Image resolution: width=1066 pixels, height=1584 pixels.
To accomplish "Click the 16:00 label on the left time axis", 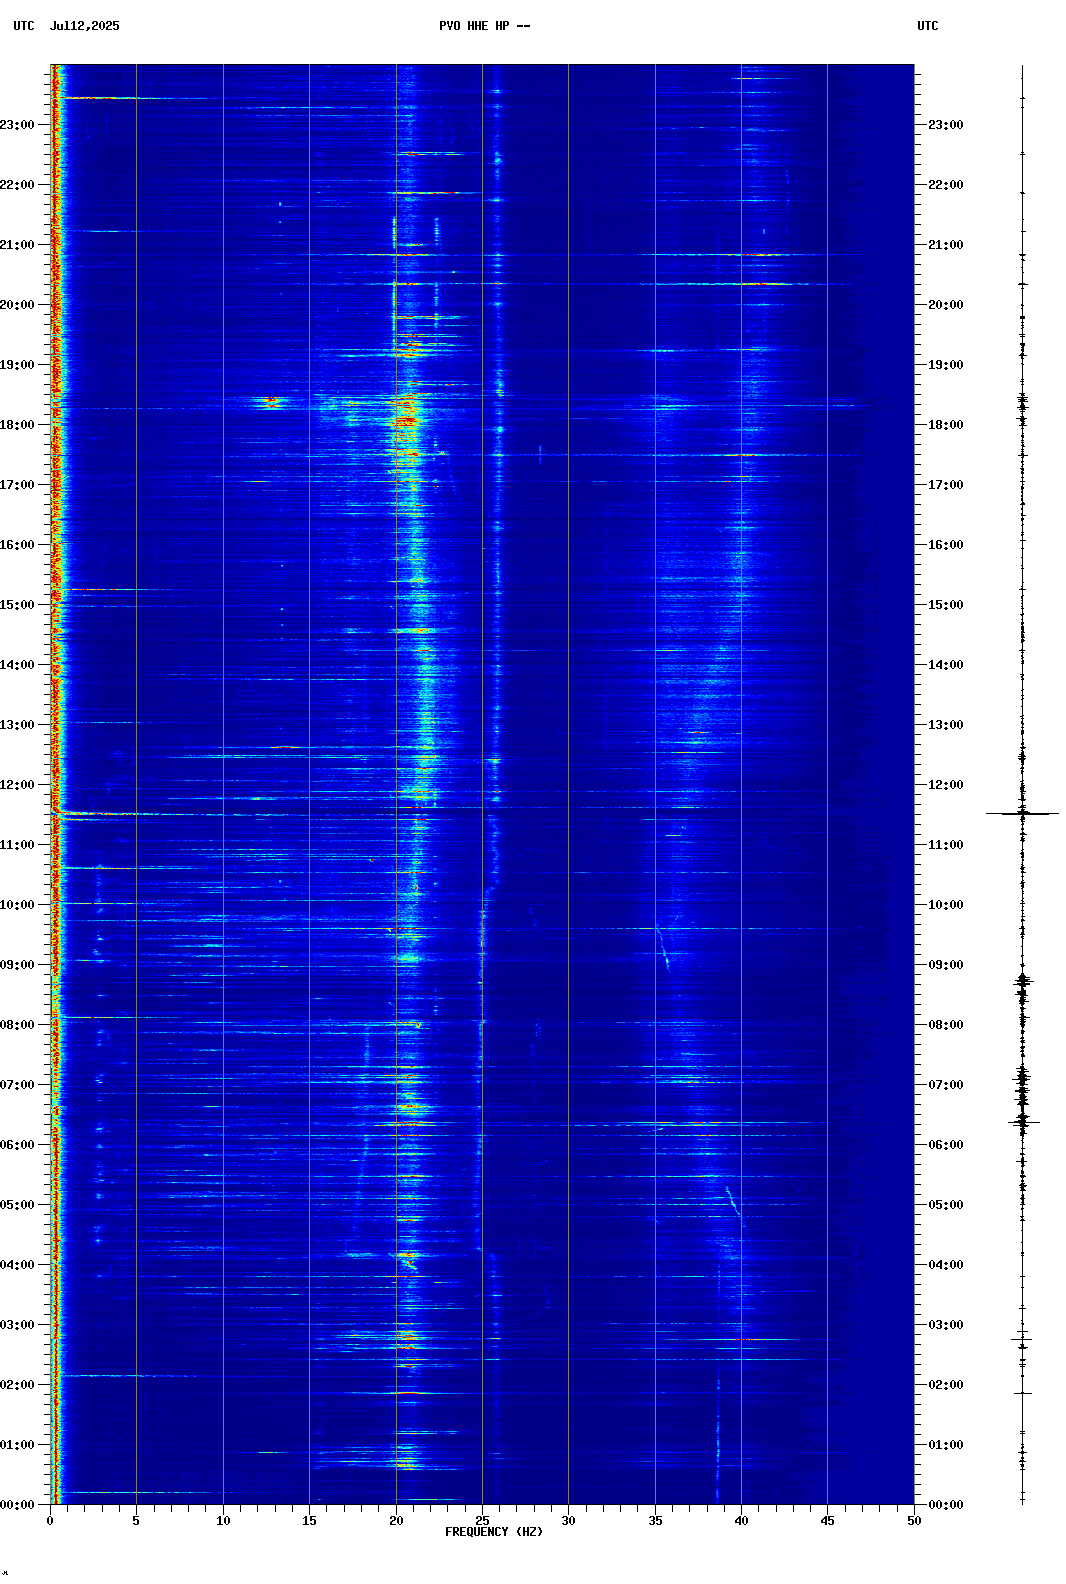I will 17,545.
